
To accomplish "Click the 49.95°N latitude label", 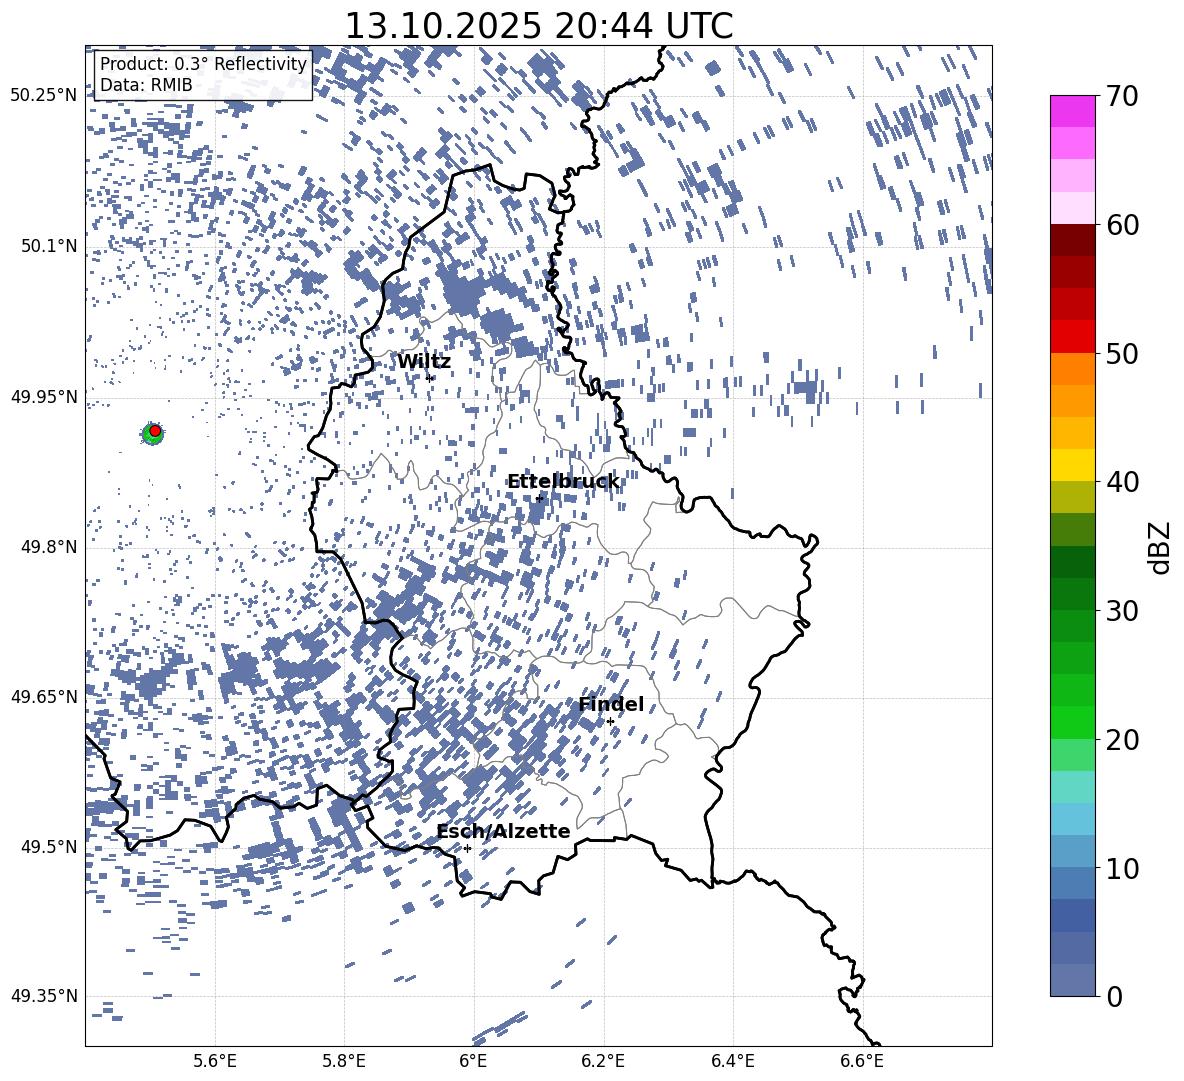I will tap(44, 396).
